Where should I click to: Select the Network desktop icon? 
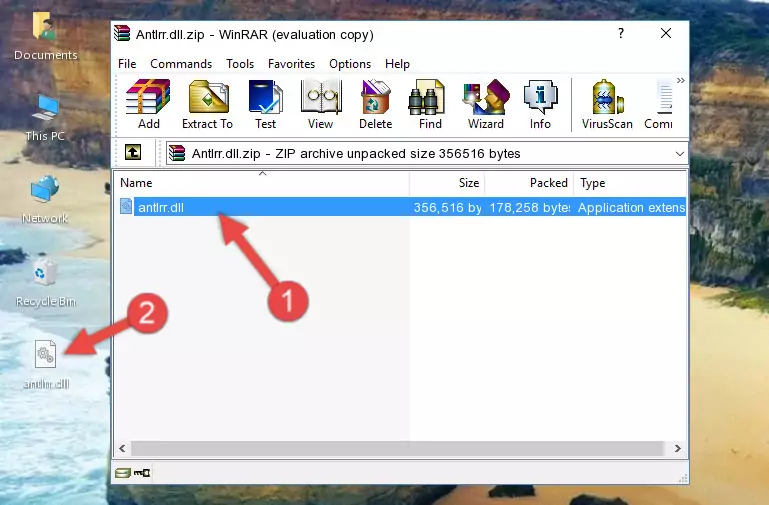point(45,200)
